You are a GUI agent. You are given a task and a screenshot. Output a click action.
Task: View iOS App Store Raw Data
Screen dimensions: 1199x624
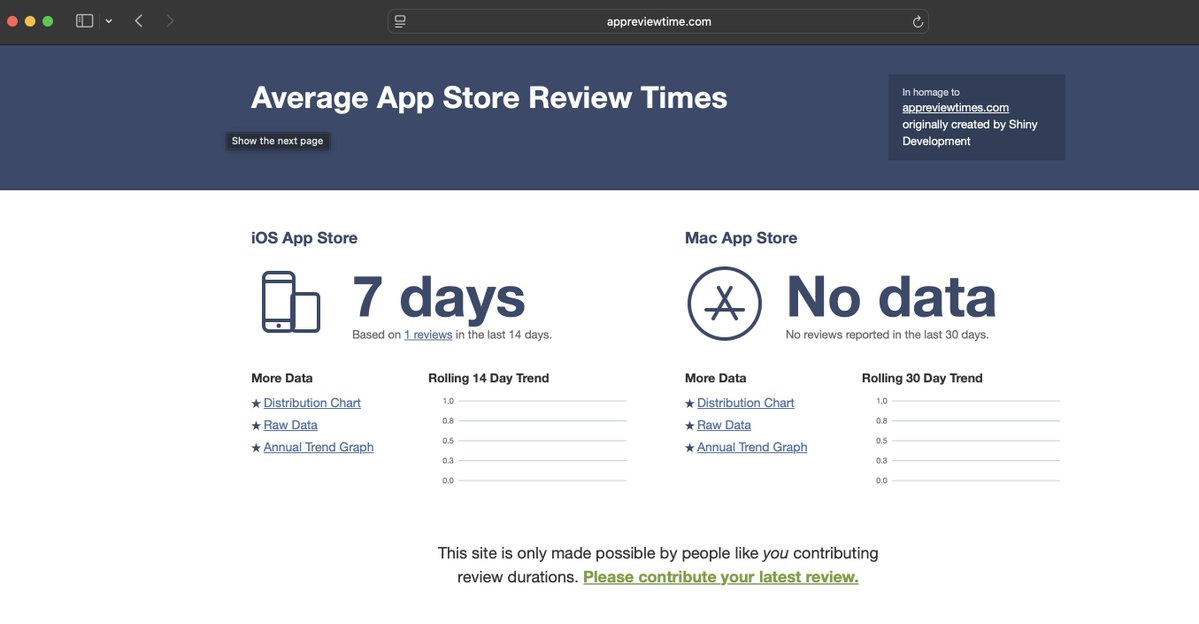pos(291,425)
